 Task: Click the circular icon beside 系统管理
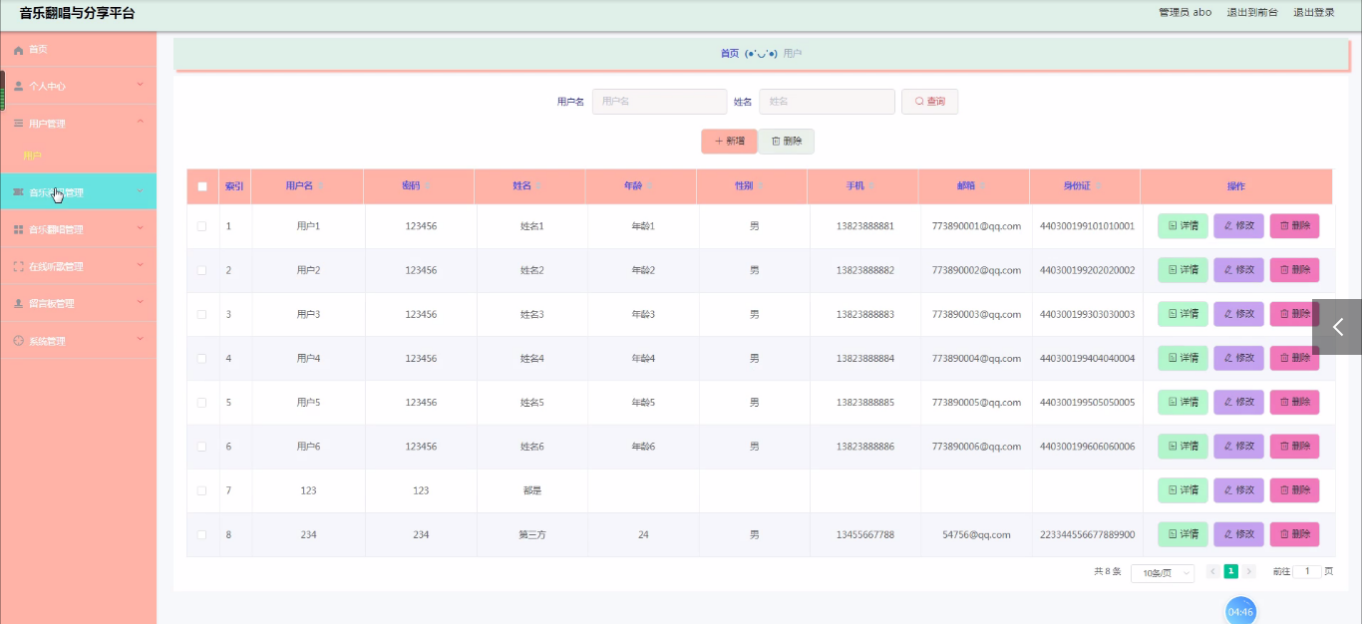(18, 341)
